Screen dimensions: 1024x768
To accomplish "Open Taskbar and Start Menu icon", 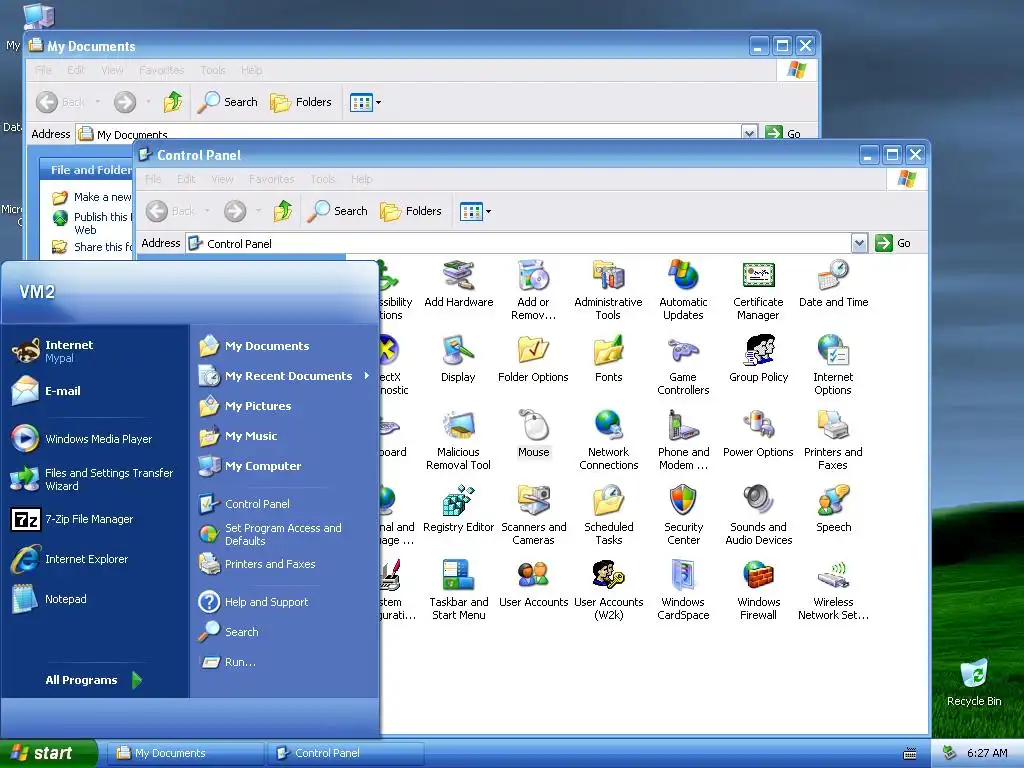I will point(458,590).
